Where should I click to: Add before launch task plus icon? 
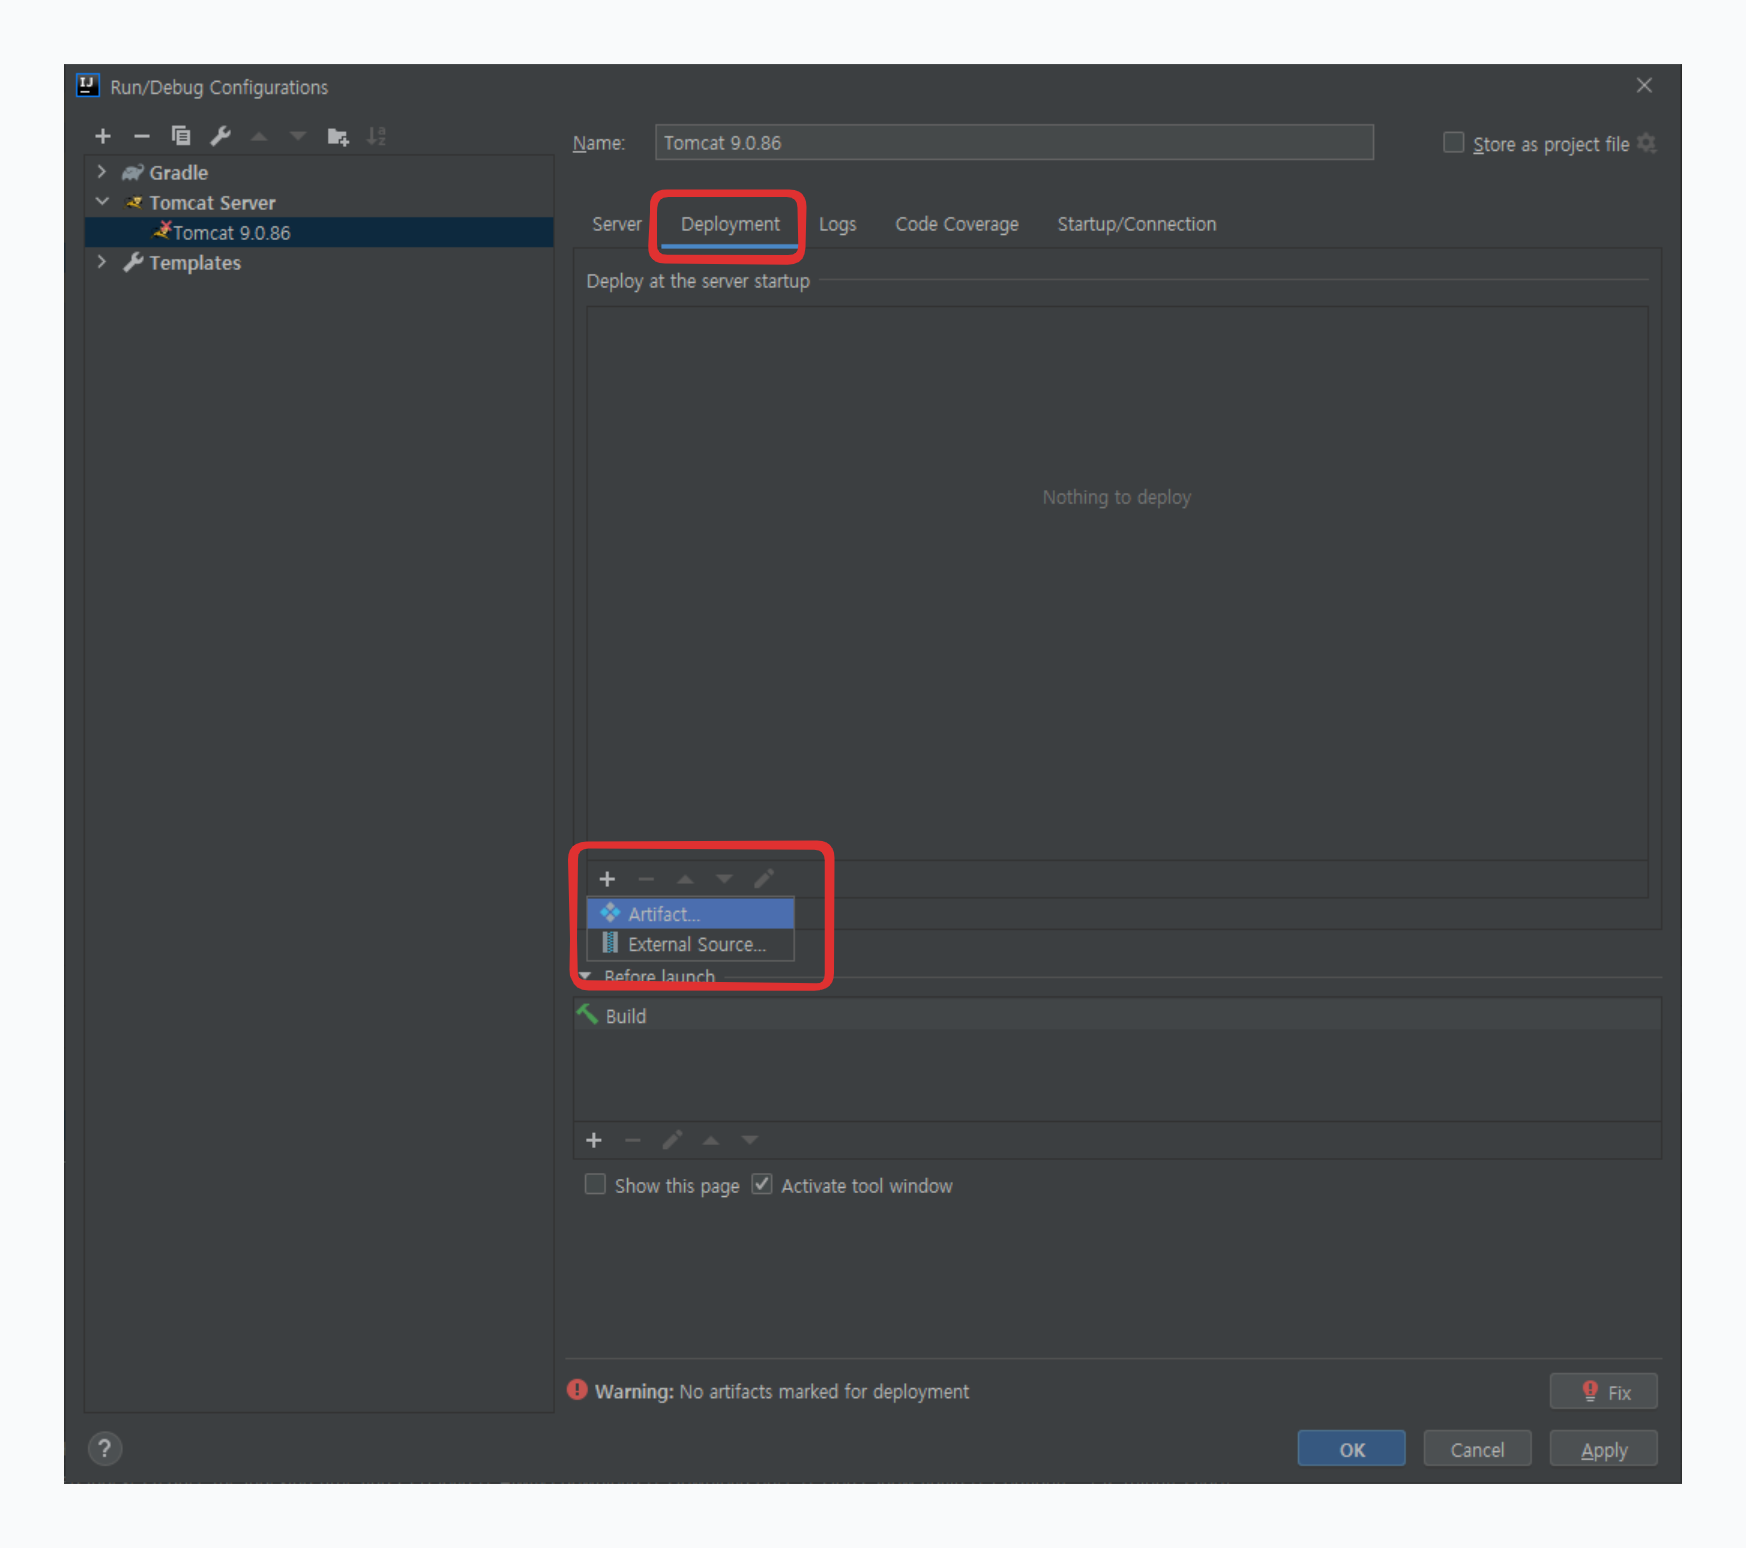click(x=594, y=1140)
